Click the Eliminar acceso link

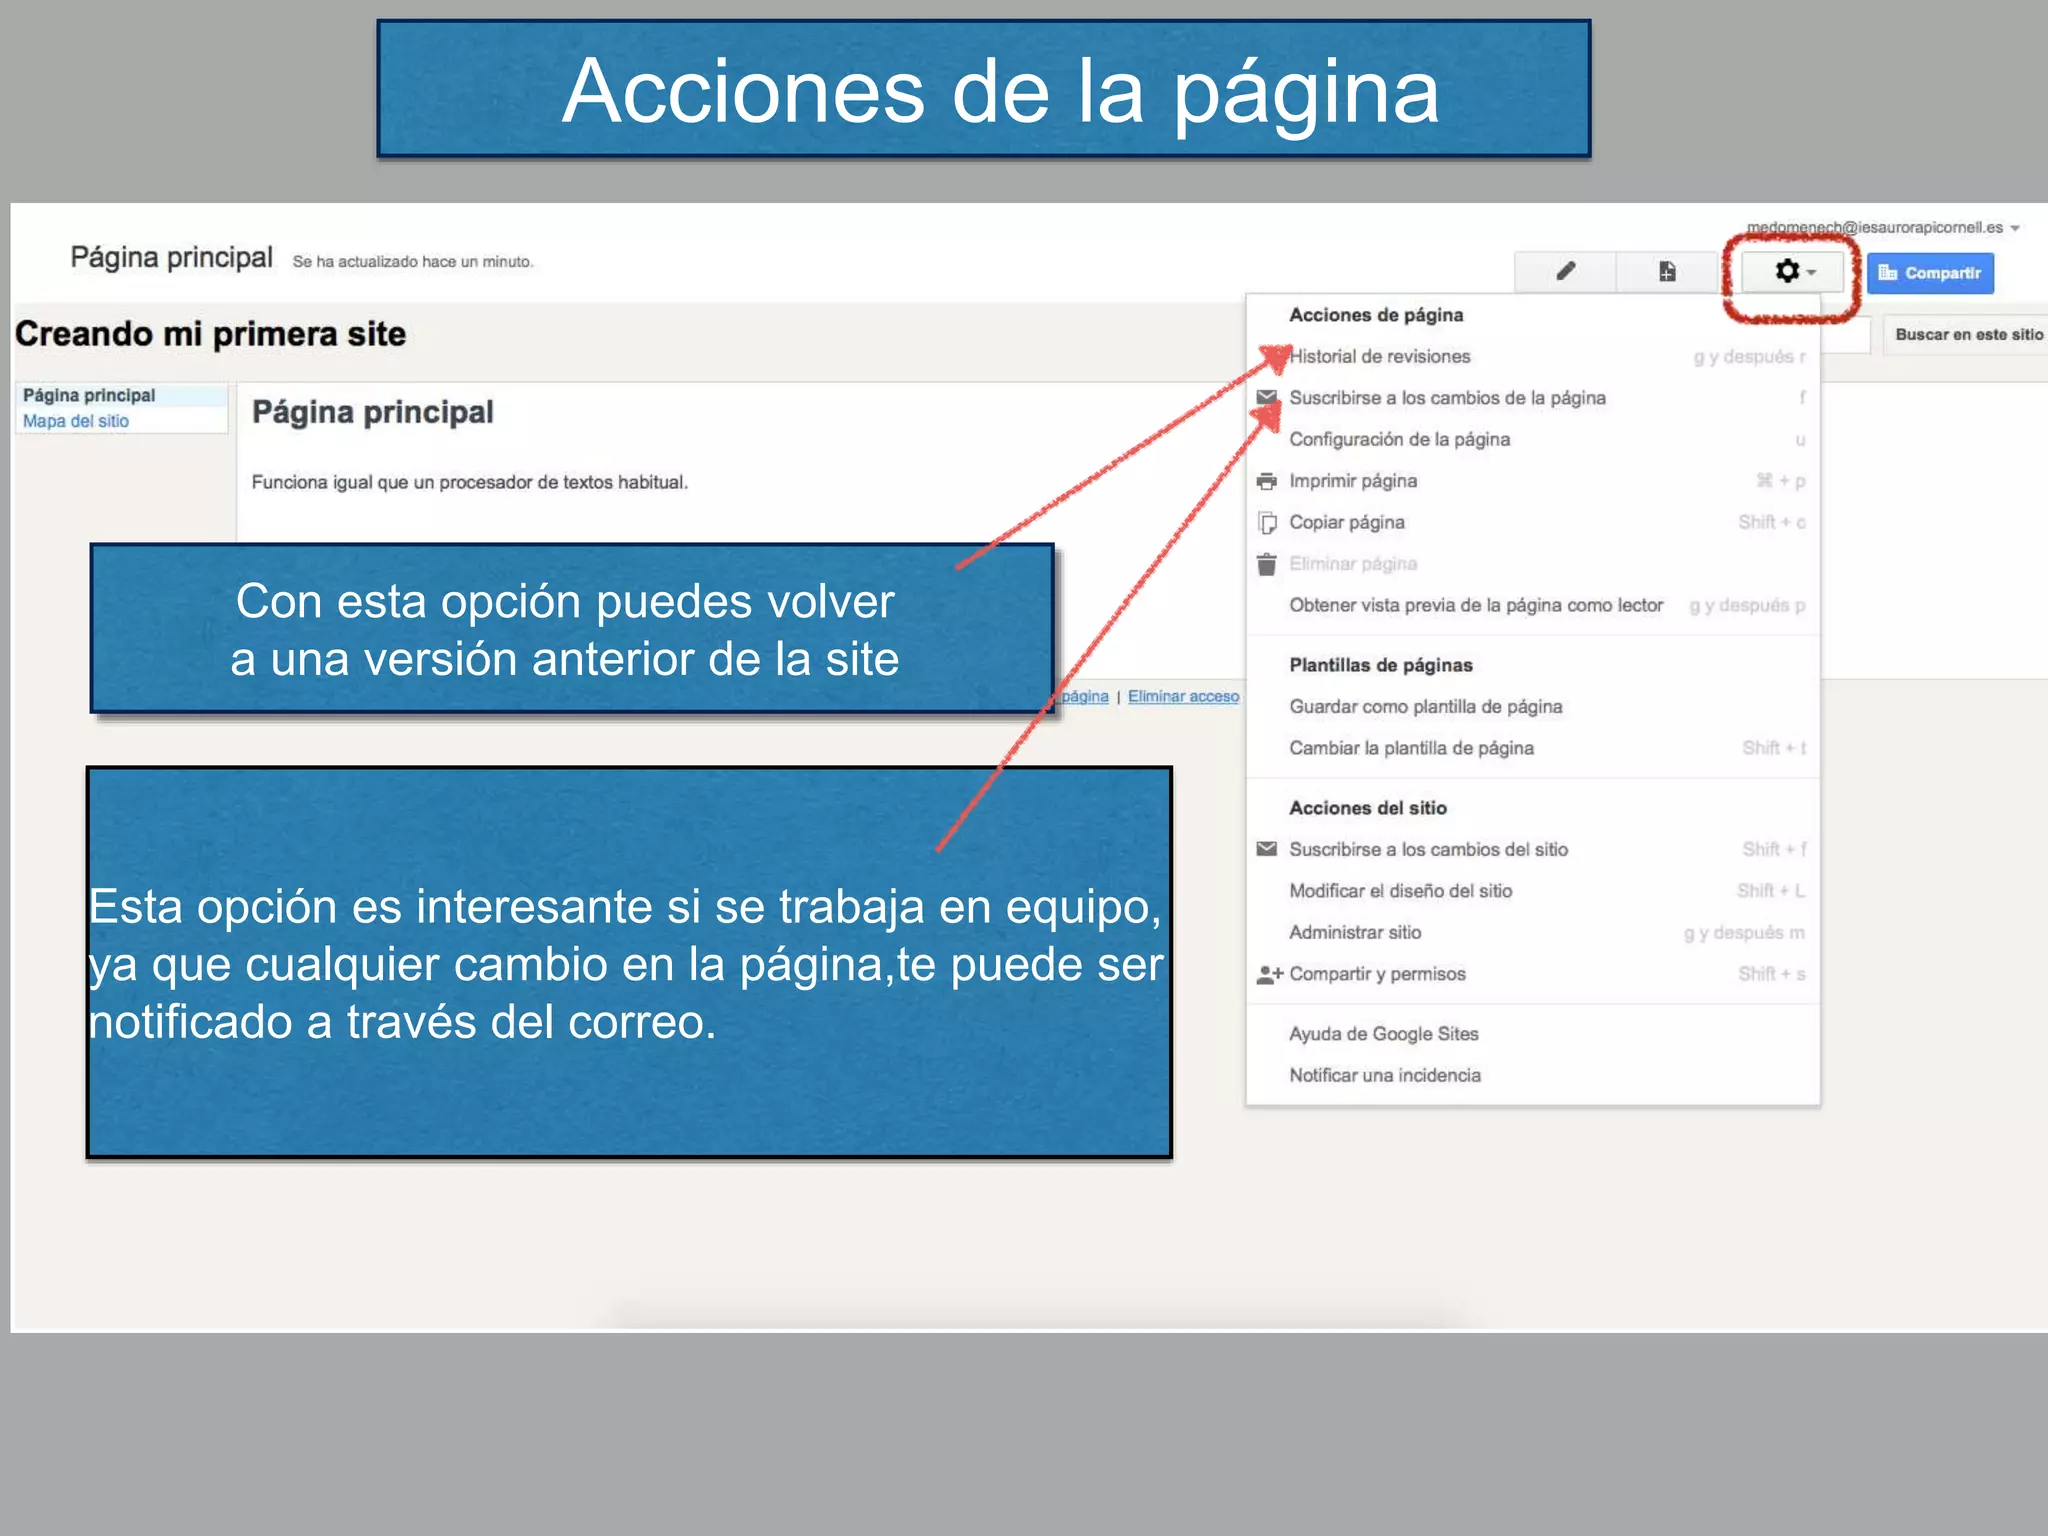(1183, 696)
